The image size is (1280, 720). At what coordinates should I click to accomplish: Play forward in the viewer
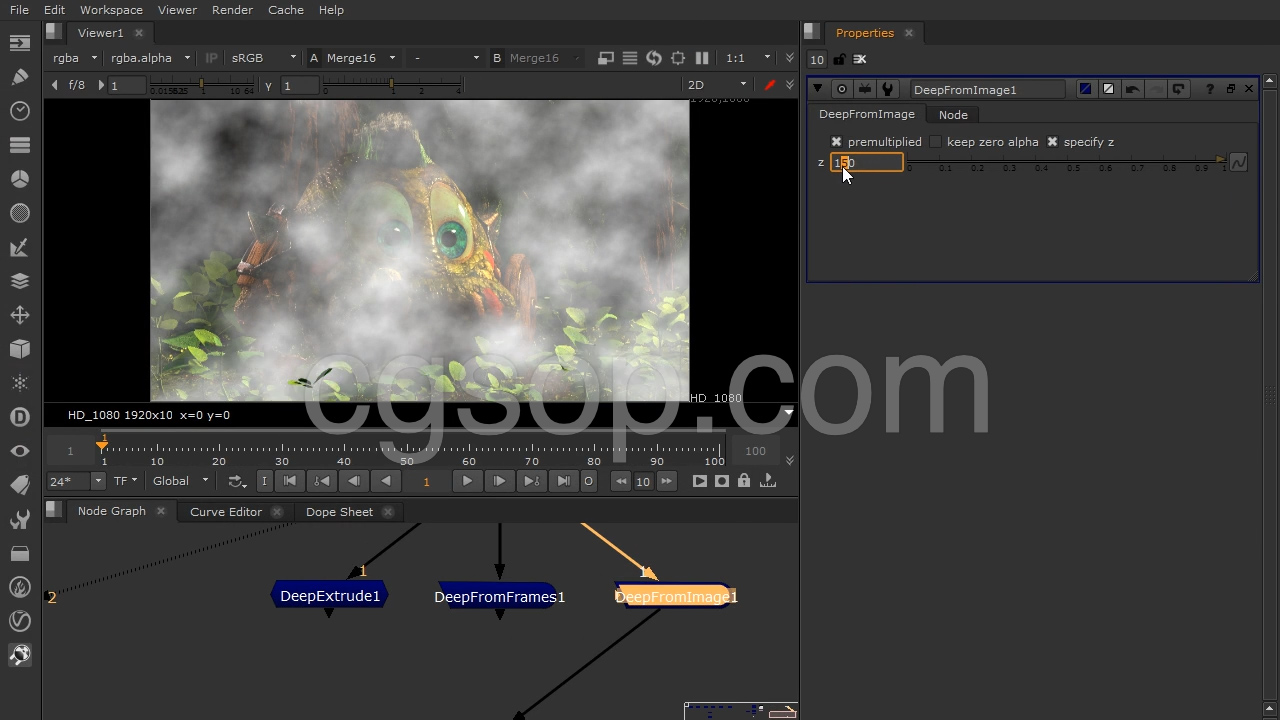[x=467, y=481]
